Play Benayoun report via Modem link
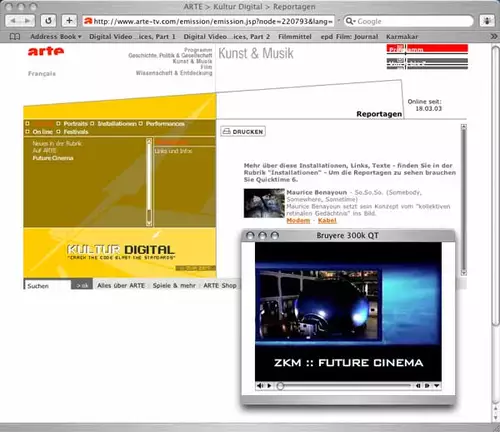The width and height of the screenshot is (500, 432). [x=298, y=221]
